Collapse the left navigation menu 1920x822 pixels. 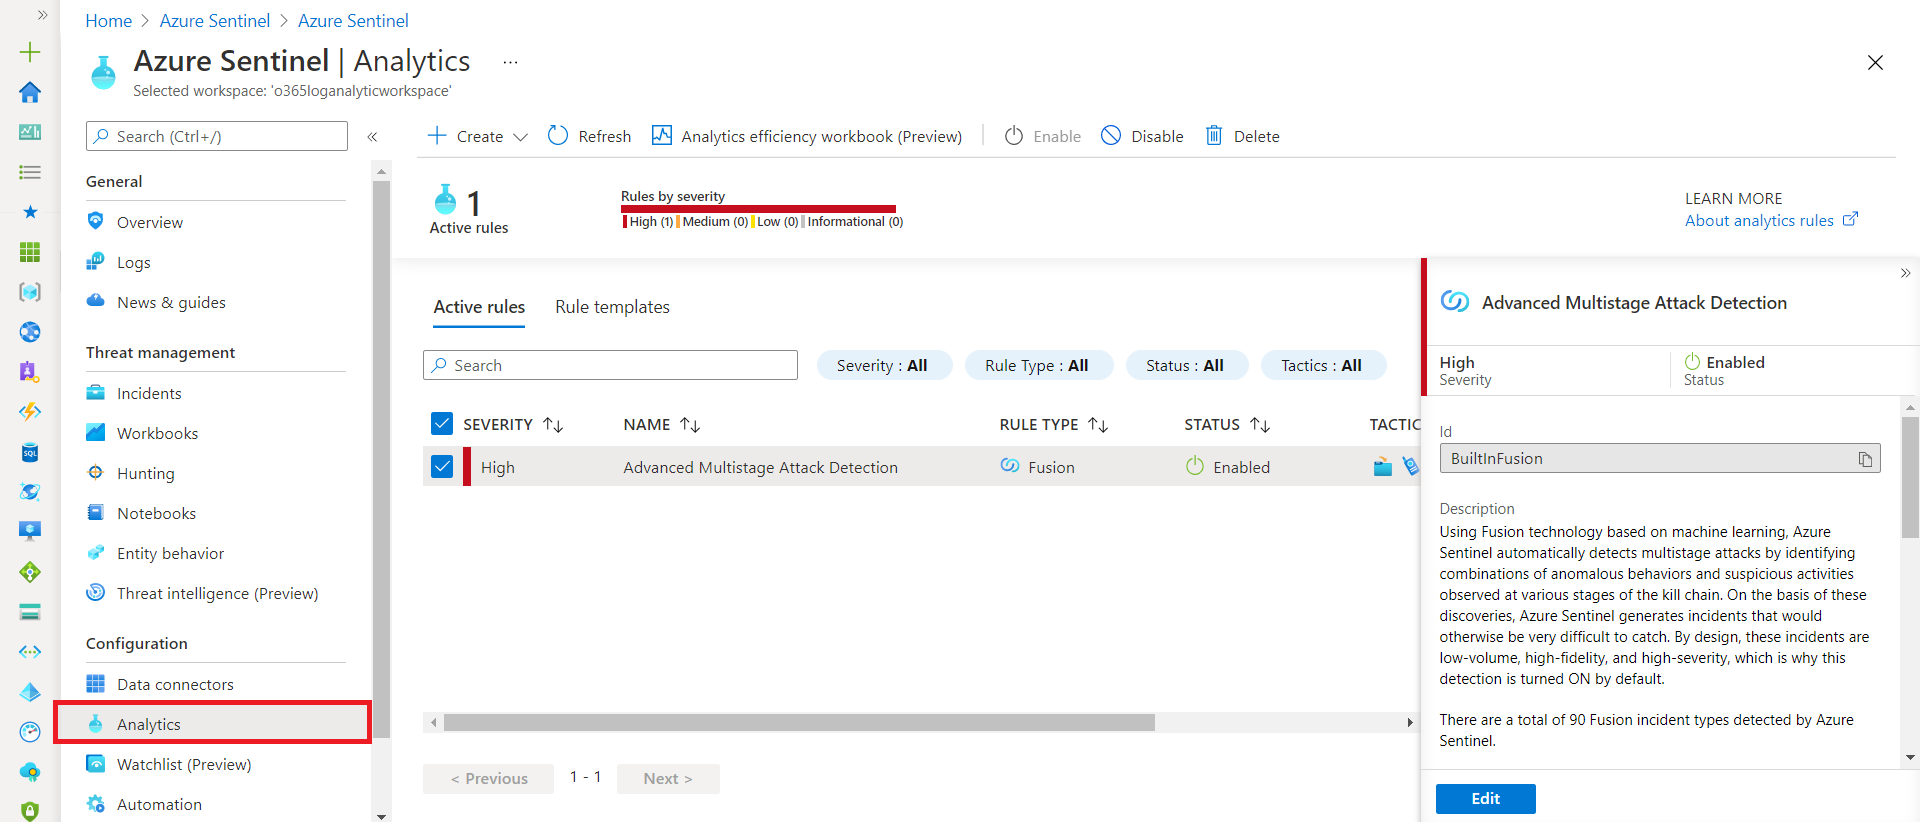(372, 137)
